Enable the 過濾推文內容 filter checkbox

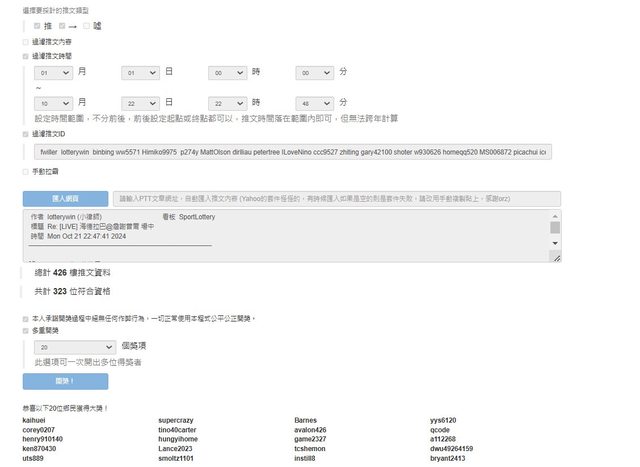click(25, 42)
